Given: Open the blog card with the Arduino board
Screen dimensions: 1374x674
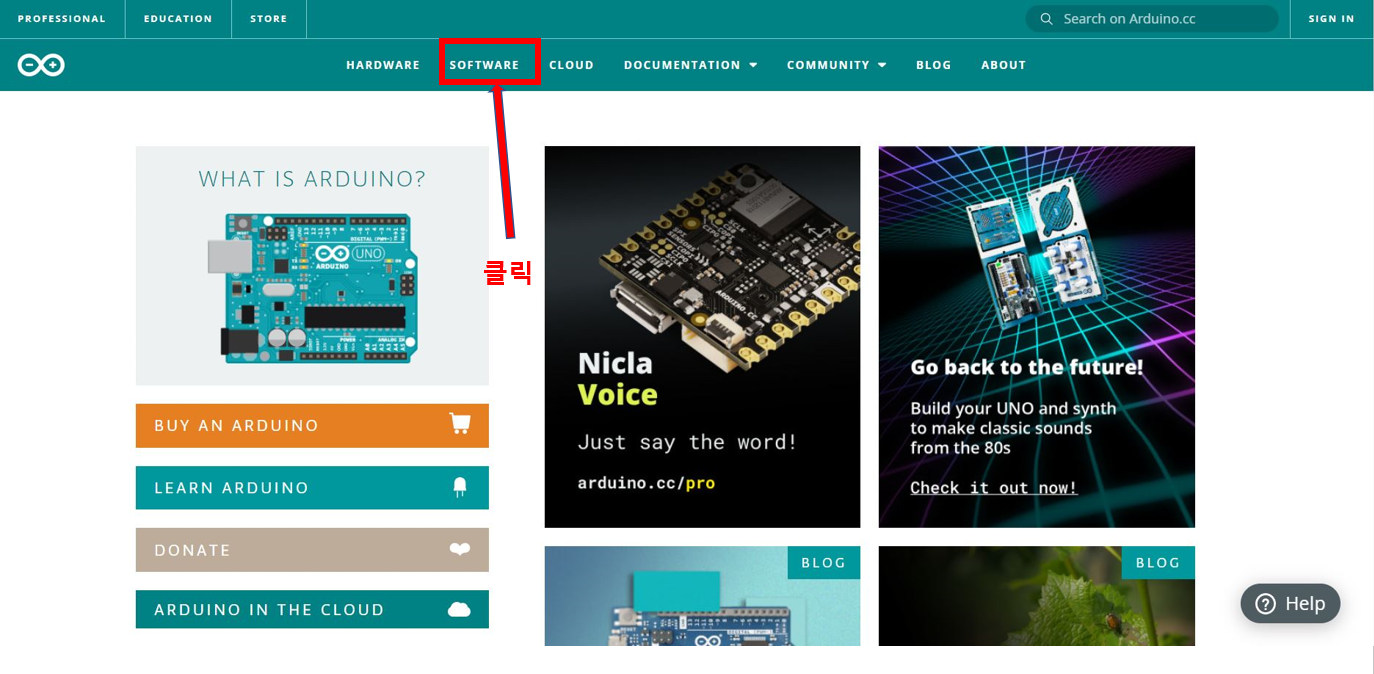Looking at the screenshot, I should 702,596.
